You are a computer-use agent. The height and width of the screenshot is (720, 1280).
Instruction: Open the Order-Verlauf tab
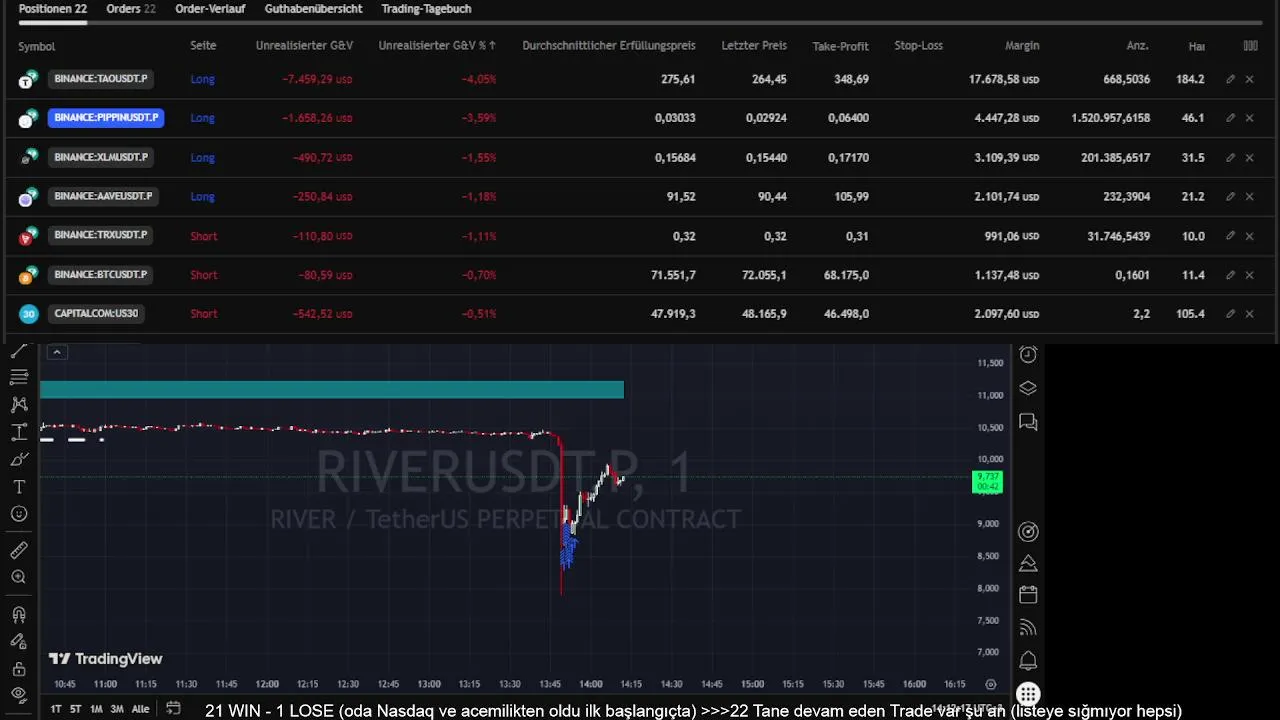[x=210, y=9]
